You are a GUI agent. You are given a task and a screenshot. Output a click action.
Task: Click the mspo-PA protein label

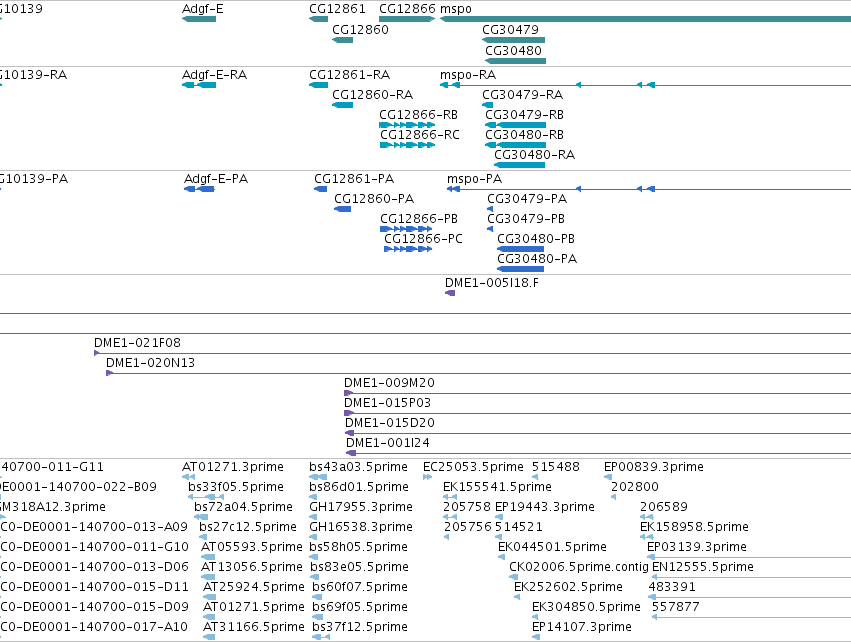pyautogui.click(x=474, y=179)
